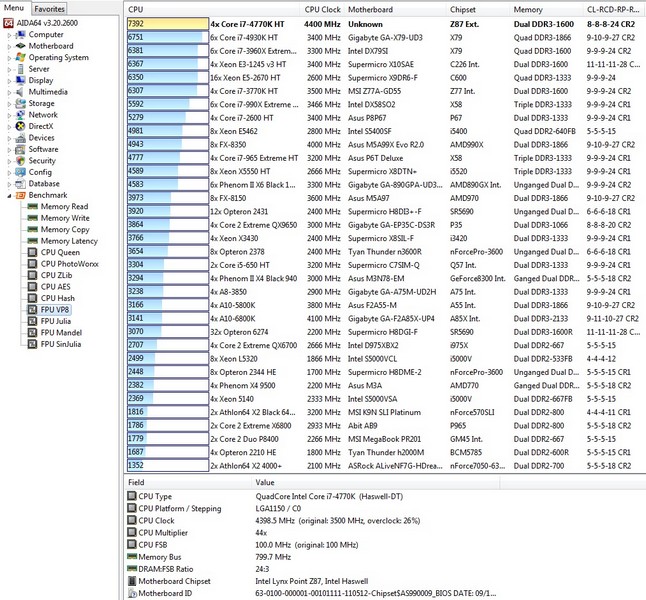Click the AIDA64 v3.20.2600 root icon
The width and height of the screenshot is (646, 600).
click(8, 23)
